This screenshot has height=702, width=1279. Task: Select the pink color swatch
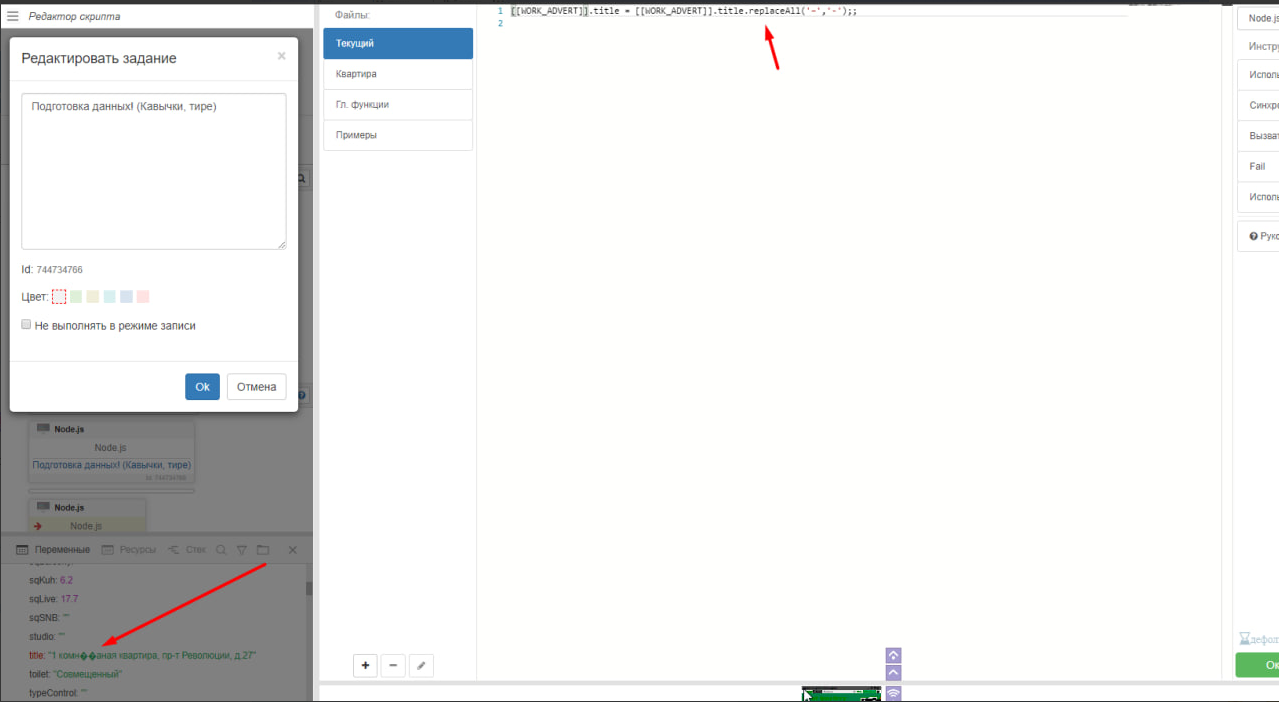point(143,297)
